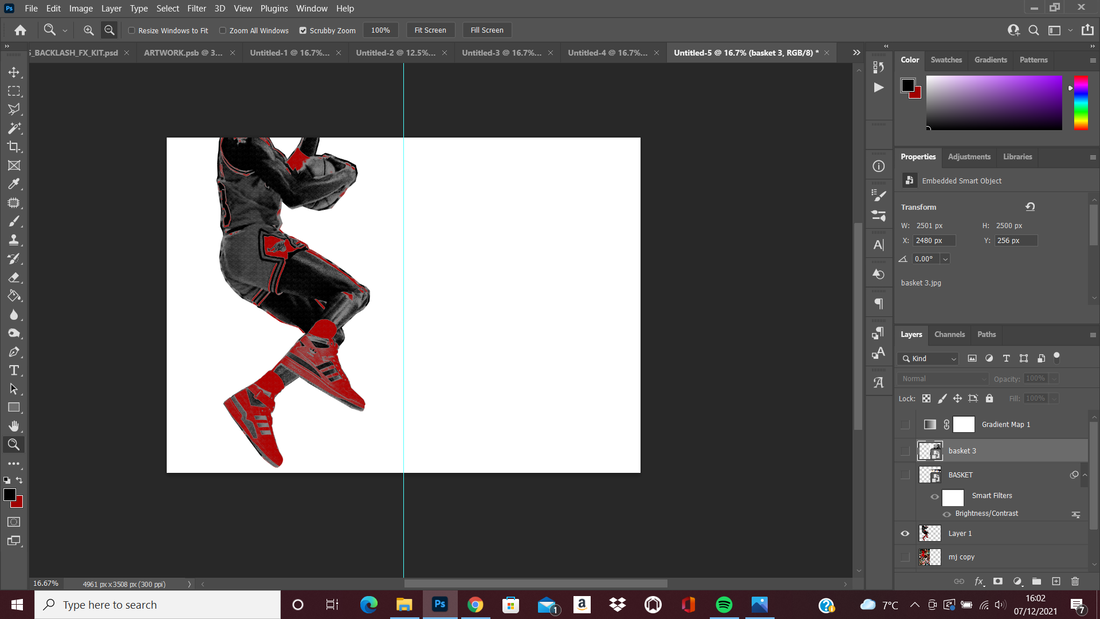1100x619 pixels.
Task: Pick the Clone Stamp tool
Action: coord(14,240)
